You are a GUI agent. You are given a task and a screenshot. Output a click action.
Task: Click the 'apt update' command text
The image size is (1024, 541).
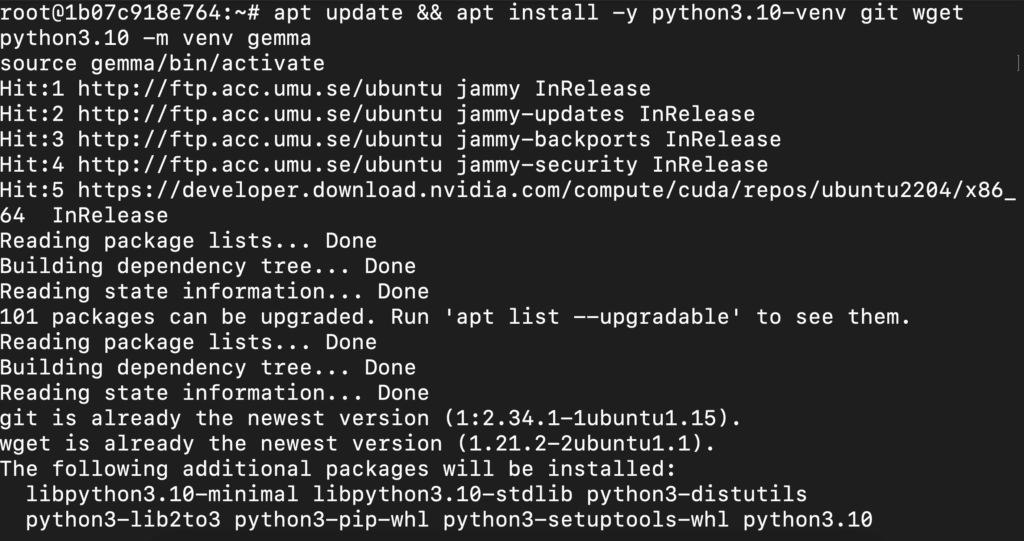[x=338, y=13]
